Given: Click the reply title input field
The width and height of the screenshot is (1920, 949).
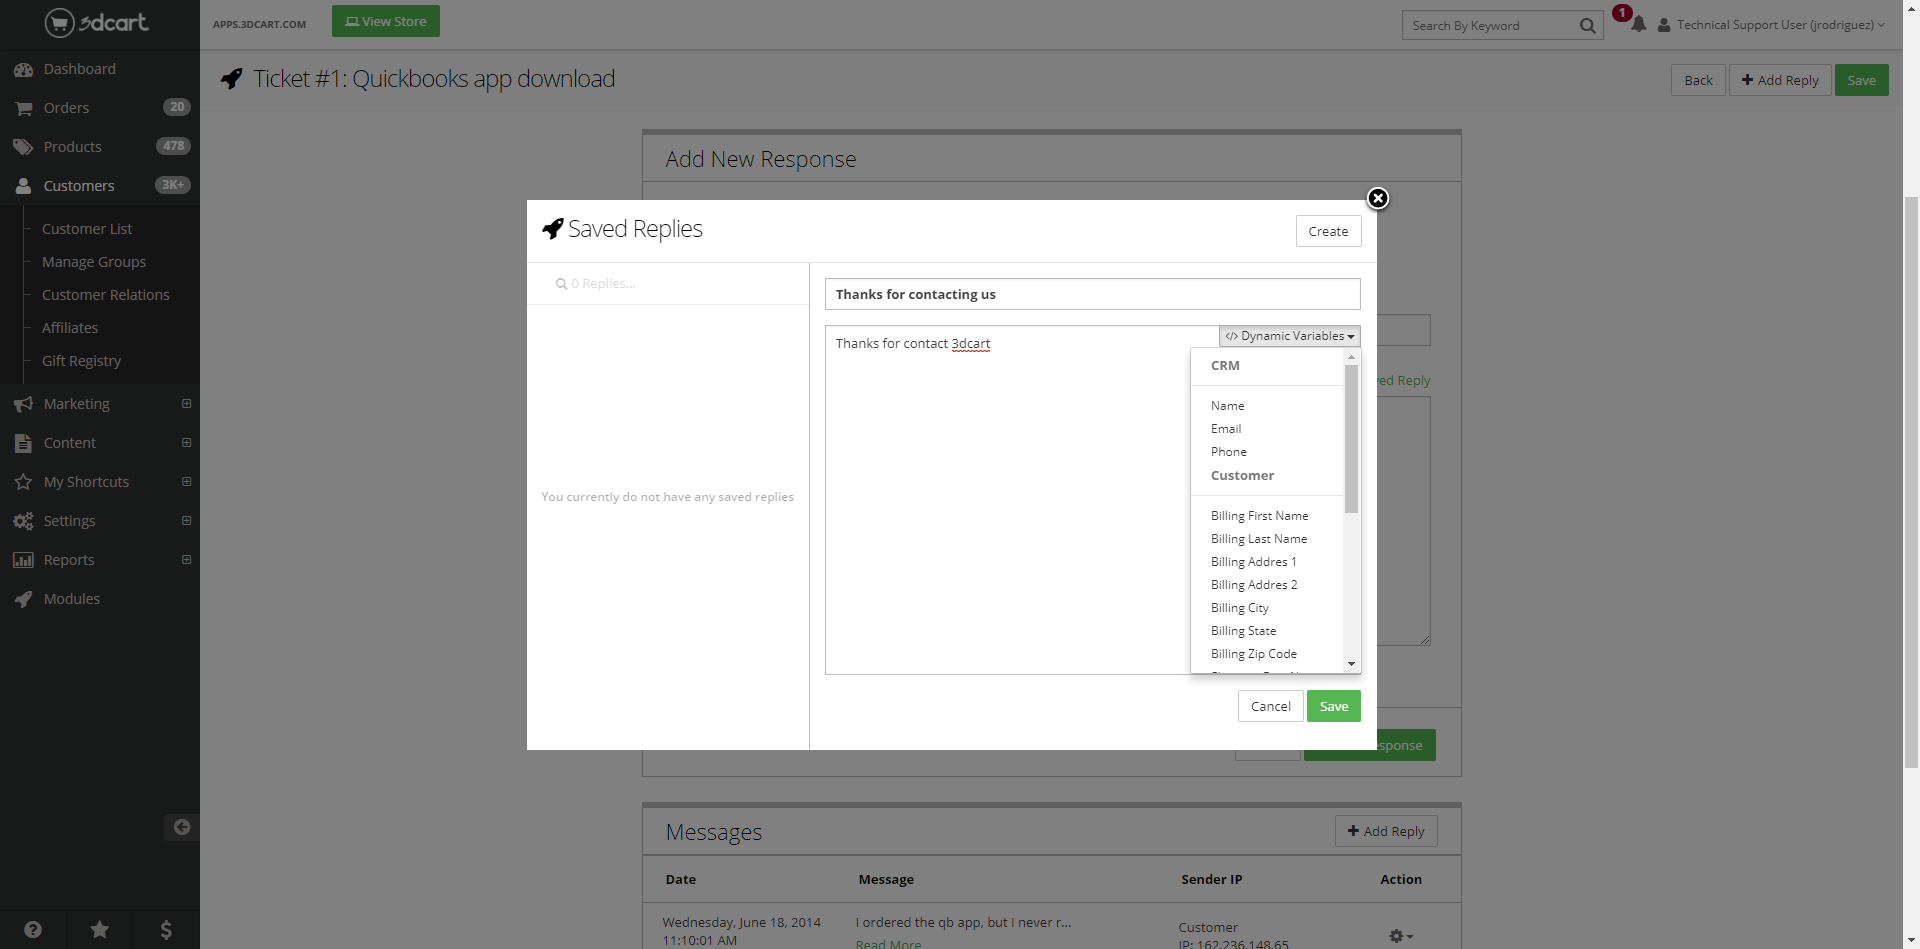Looking at the screenshot, I should [x=1092, y=294].
